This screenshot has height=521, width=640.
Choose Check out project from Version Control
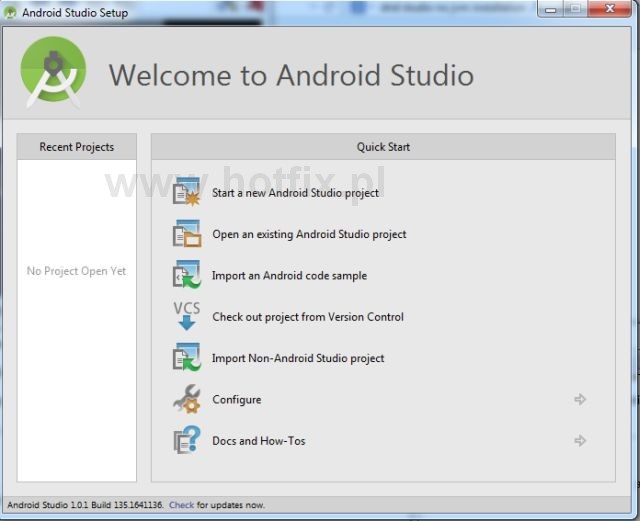pos(308,317)
